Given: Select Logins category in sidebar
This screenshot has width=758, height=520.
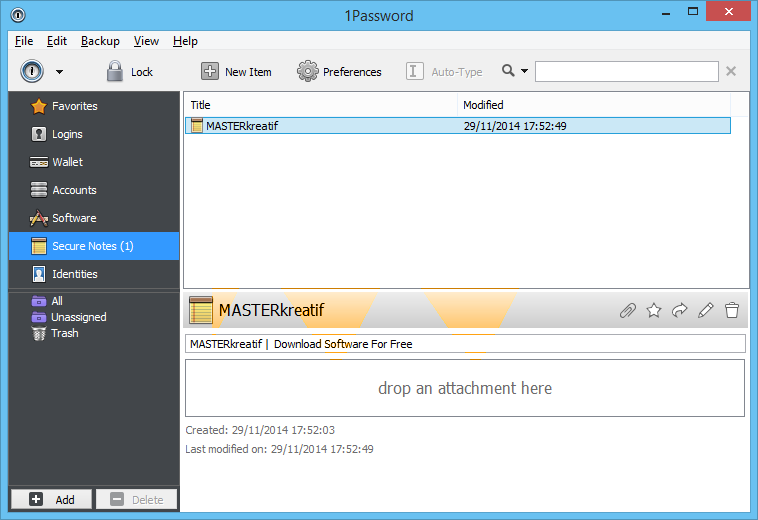Looking at the screenshot, I should coord(94,134).
